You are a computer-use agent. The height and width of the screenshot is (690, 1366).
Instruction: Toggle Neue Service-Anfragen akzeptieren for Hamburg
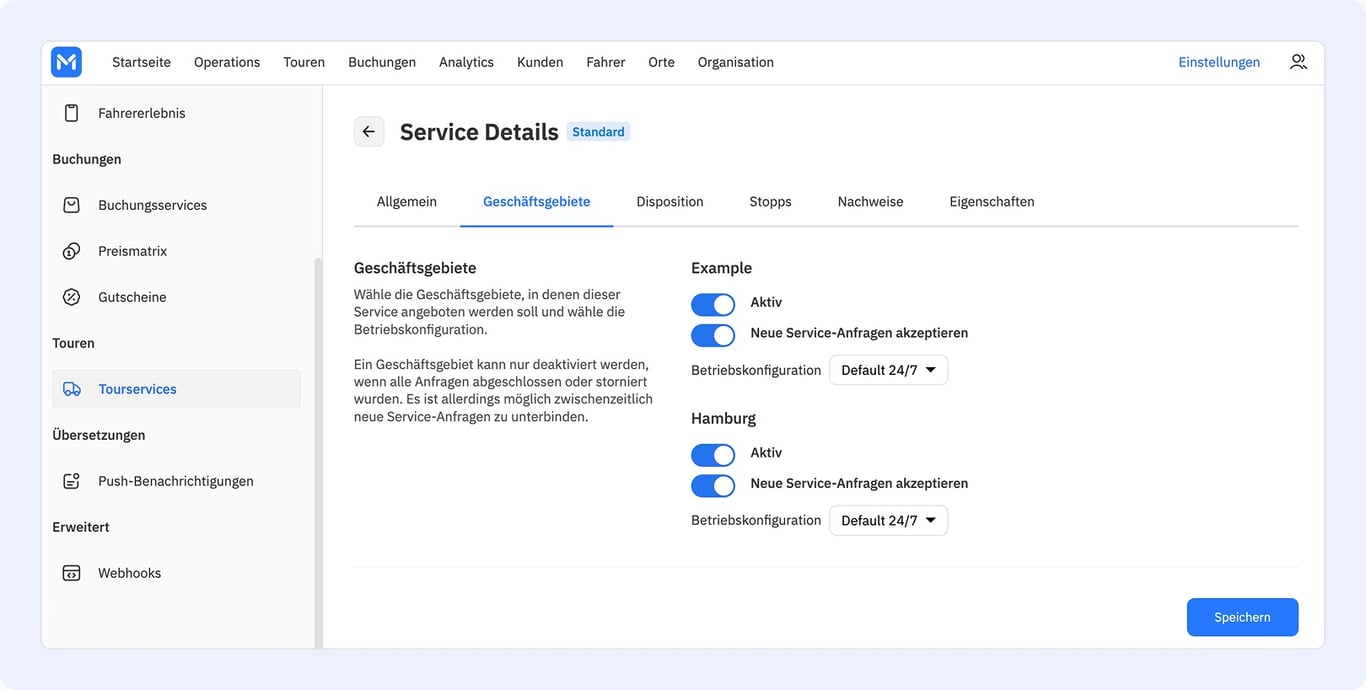tap(713, 485)
